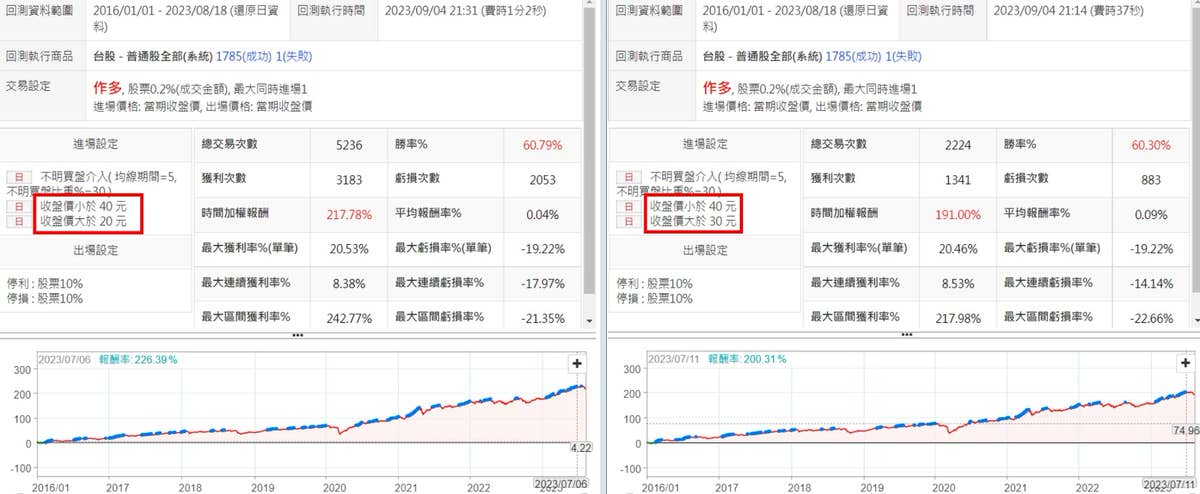Click 日 icon beside right 不明買盤介入 condition

[627, 176]
